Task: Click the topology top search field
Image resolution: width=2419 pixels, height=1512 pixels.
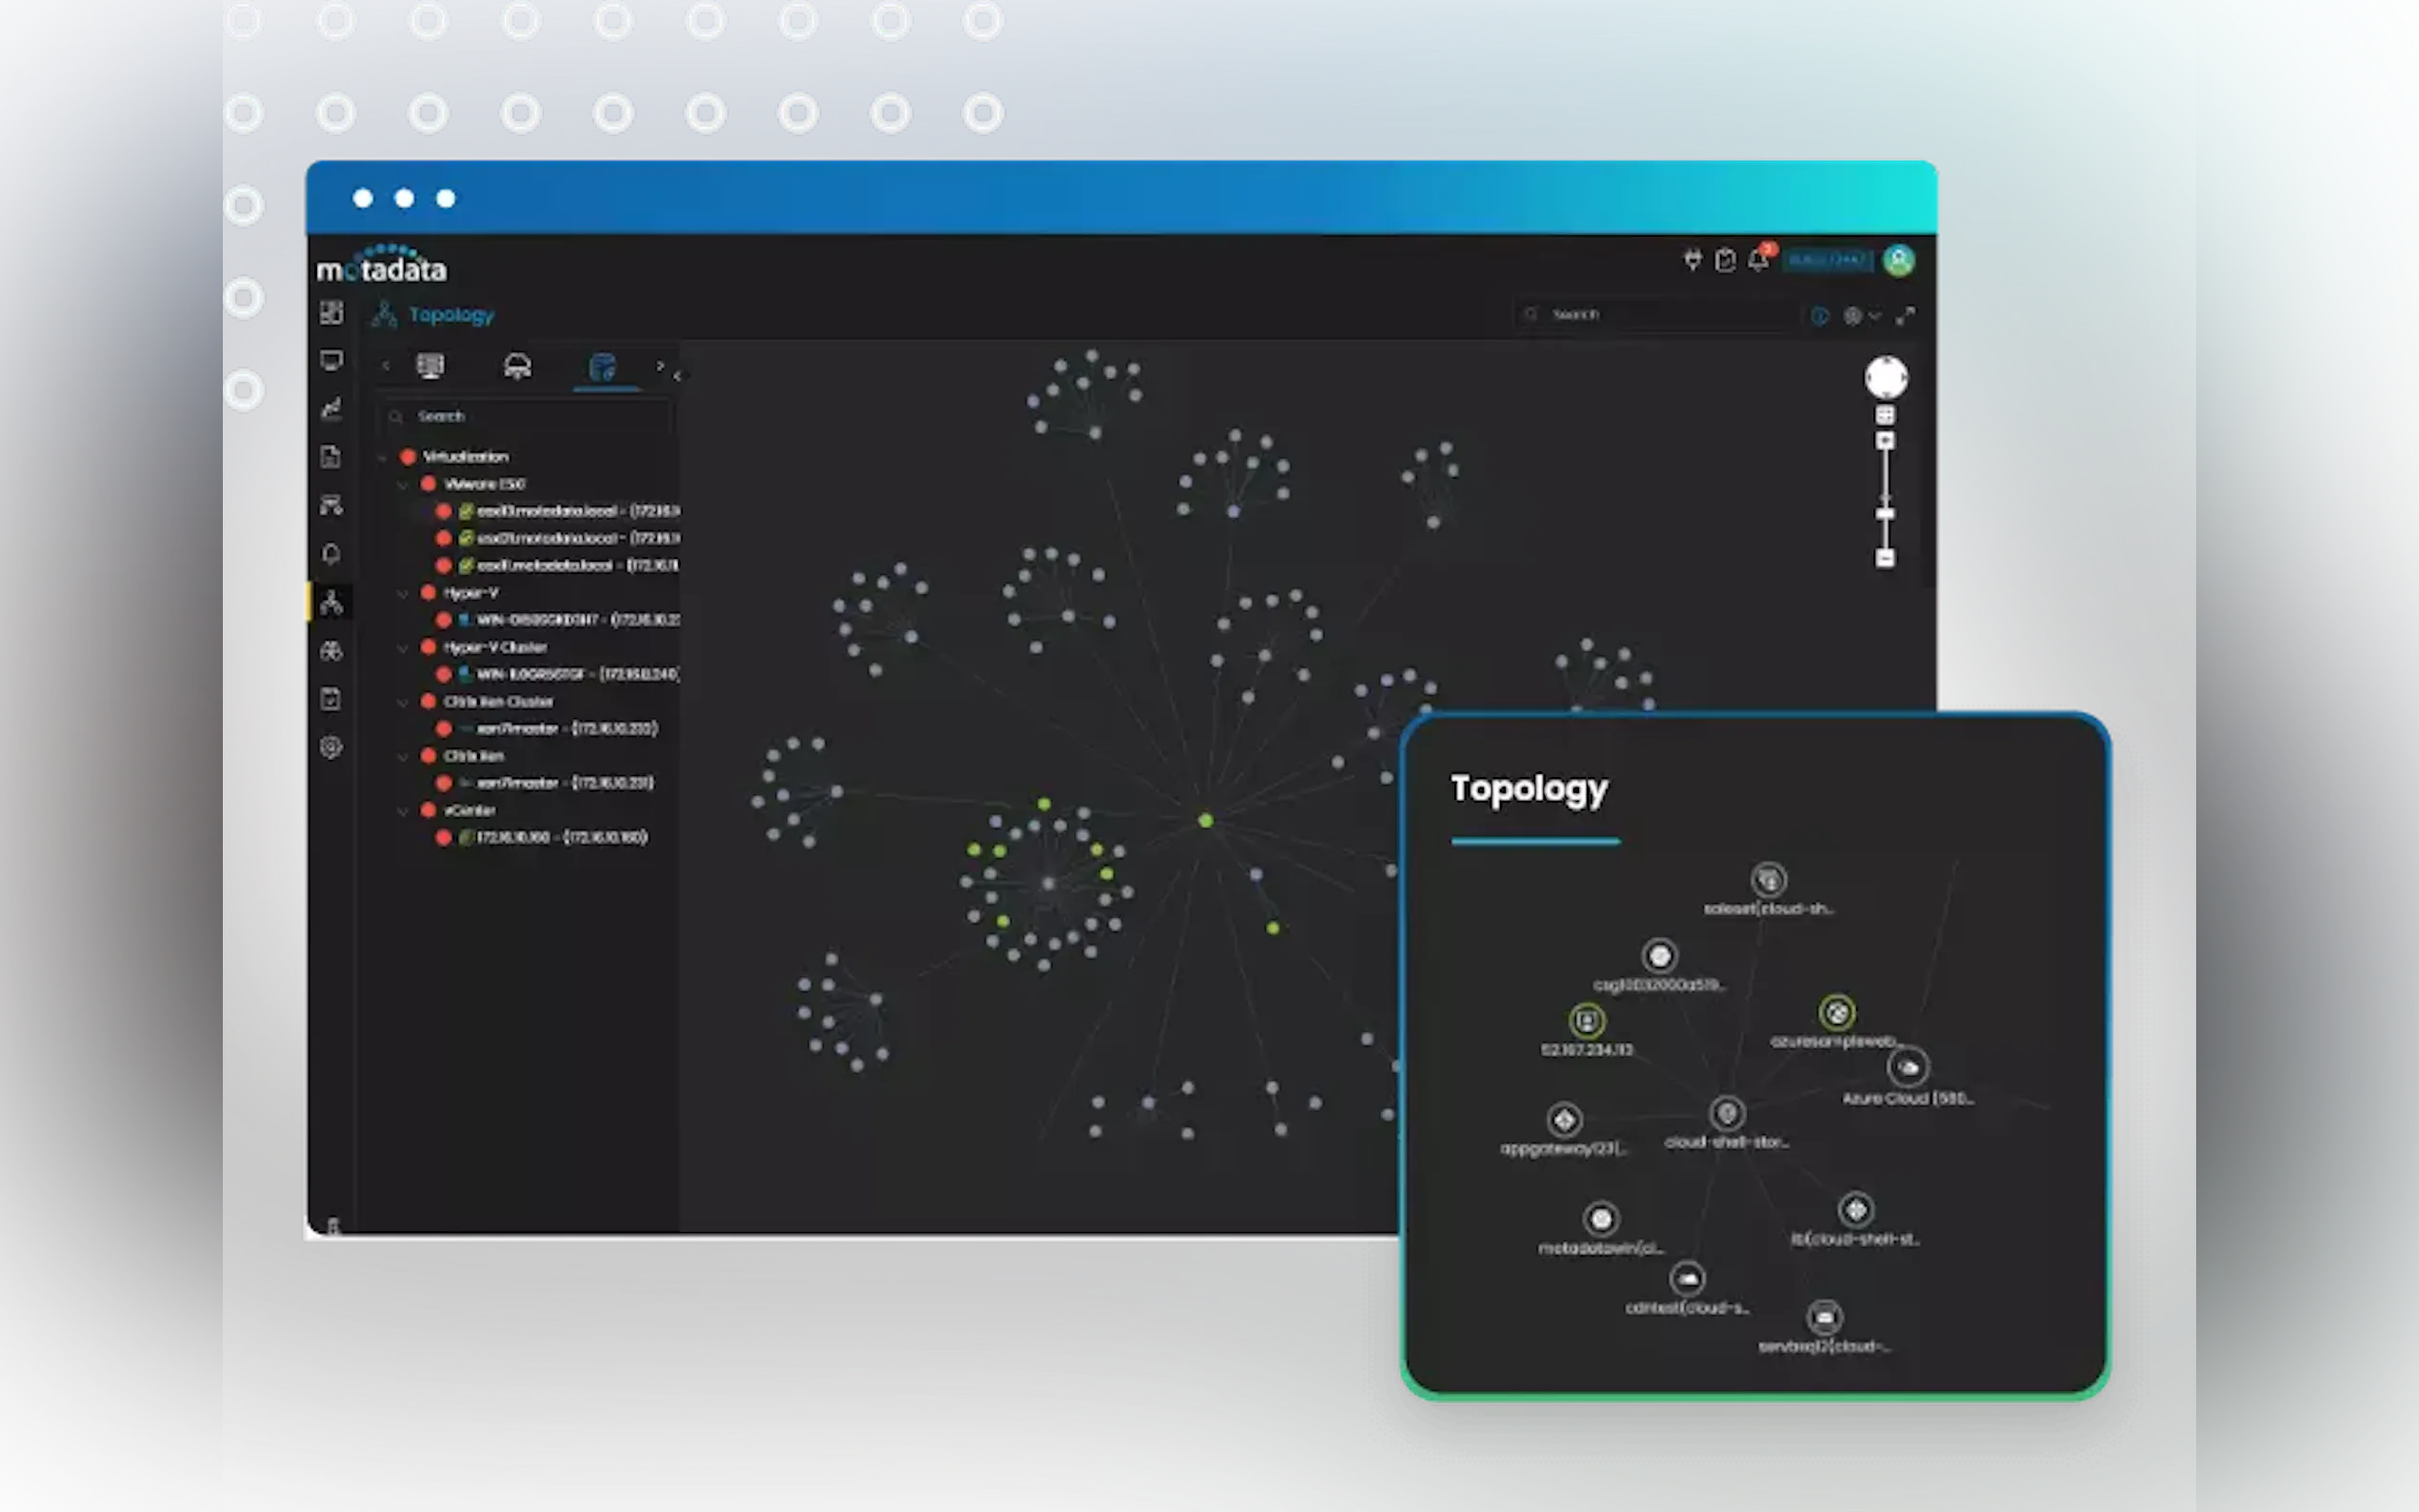Action: pos(1660,315)
